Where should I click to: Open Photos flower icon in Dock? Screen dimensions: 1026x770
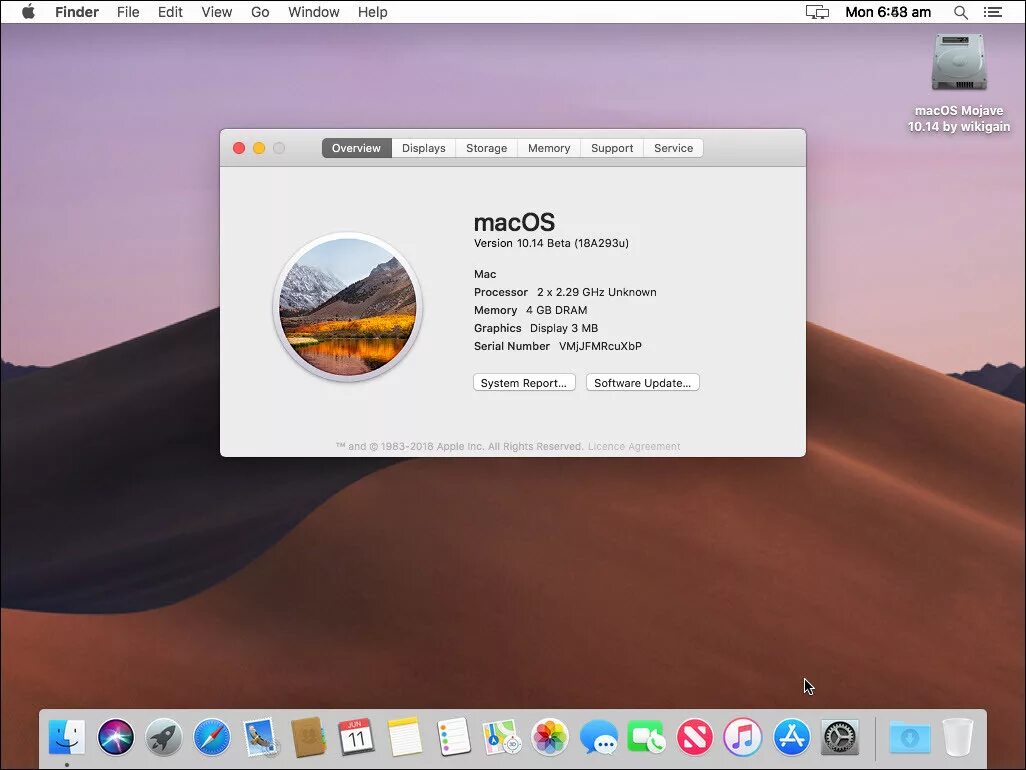tap(550, 737)
